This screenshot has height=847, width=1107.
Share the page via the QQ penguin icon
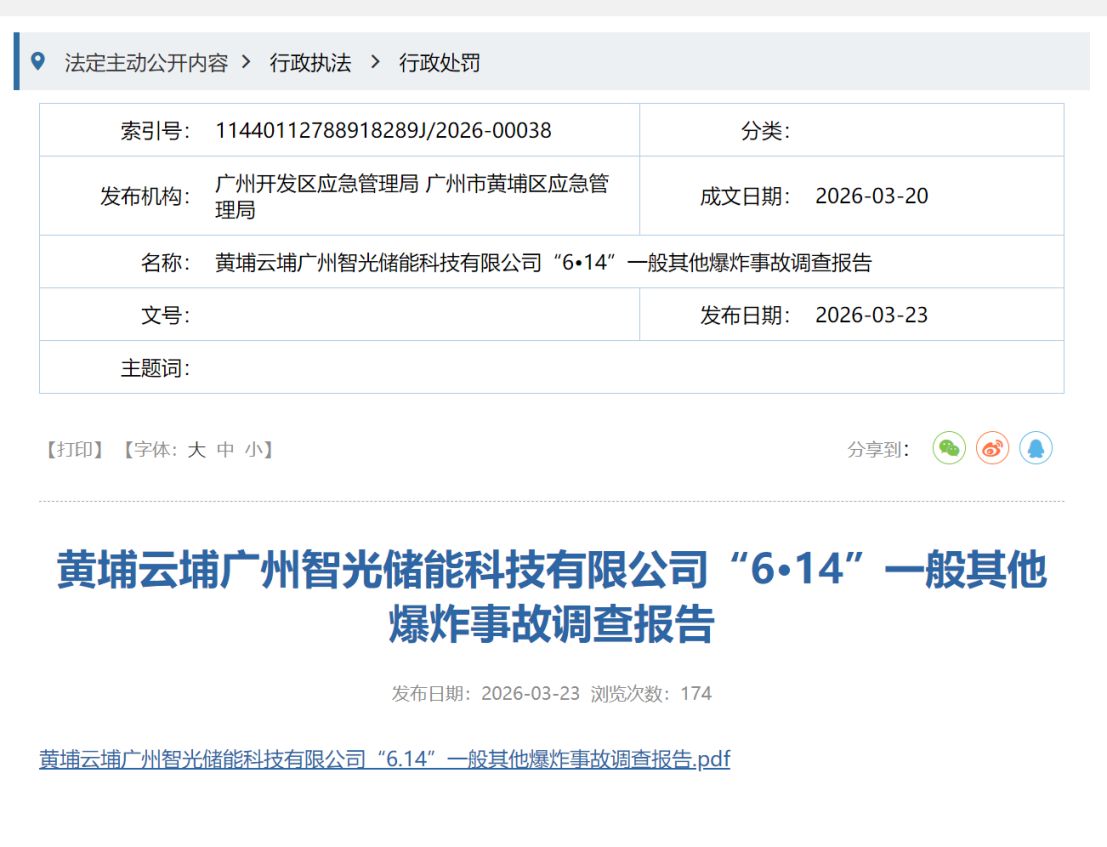(x=1036, y=448)
